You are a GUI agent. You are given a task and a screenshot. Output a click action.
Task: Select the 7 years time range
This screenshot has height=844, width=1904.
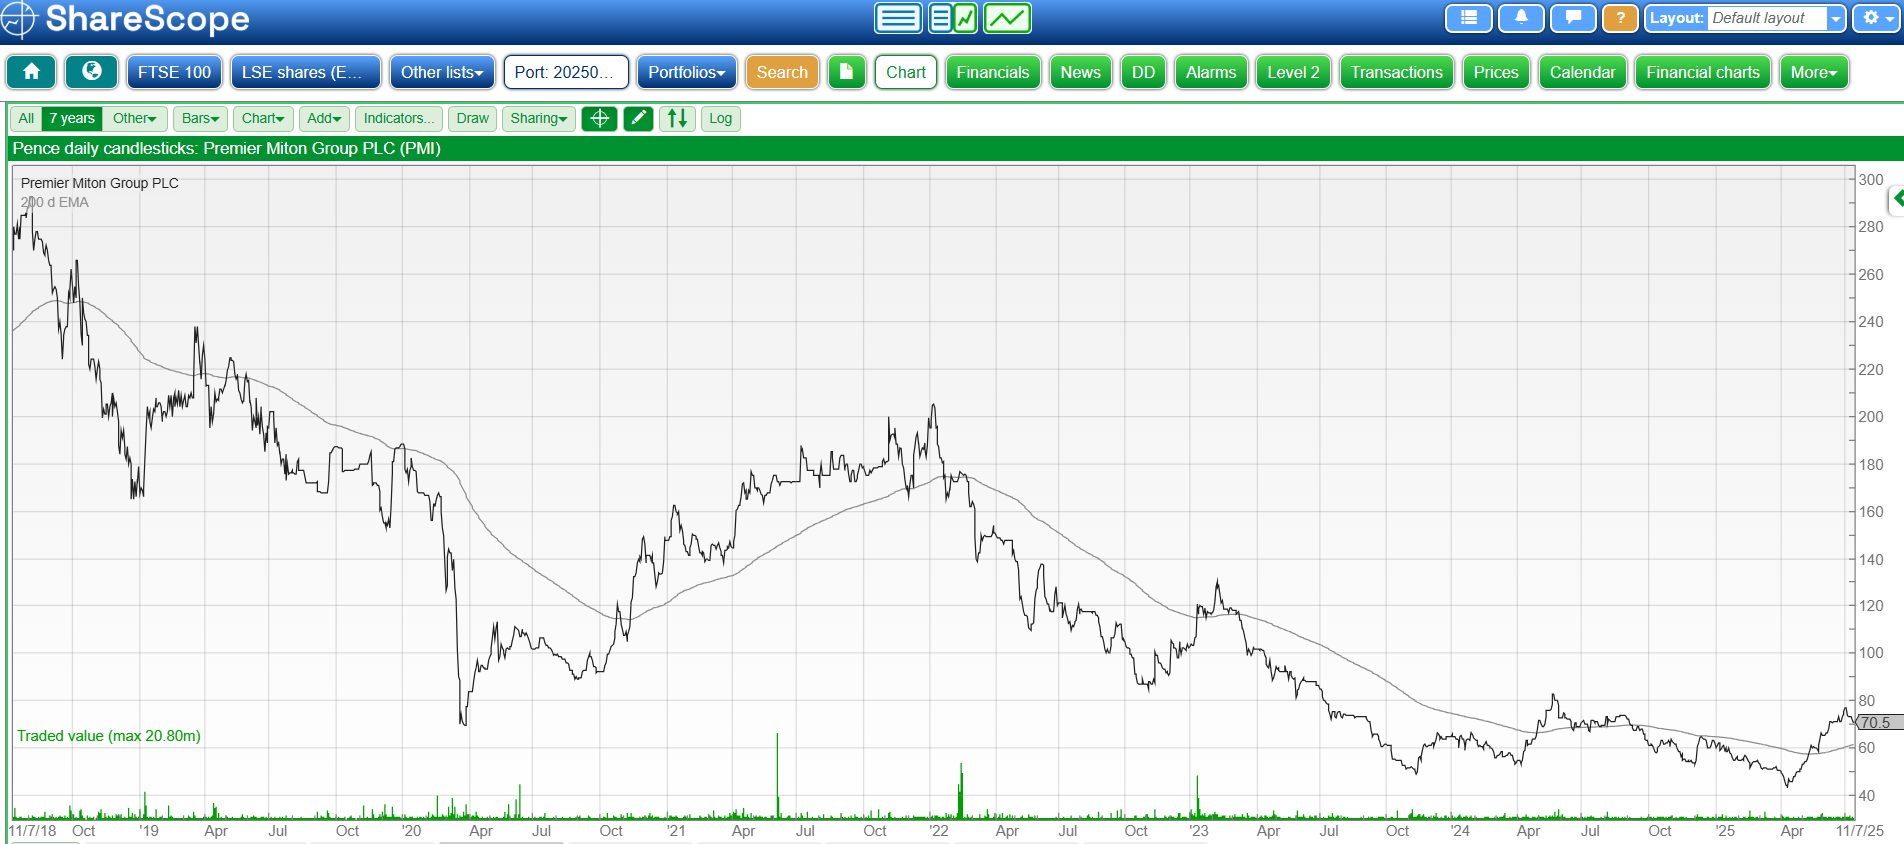[x=72, y=118]
